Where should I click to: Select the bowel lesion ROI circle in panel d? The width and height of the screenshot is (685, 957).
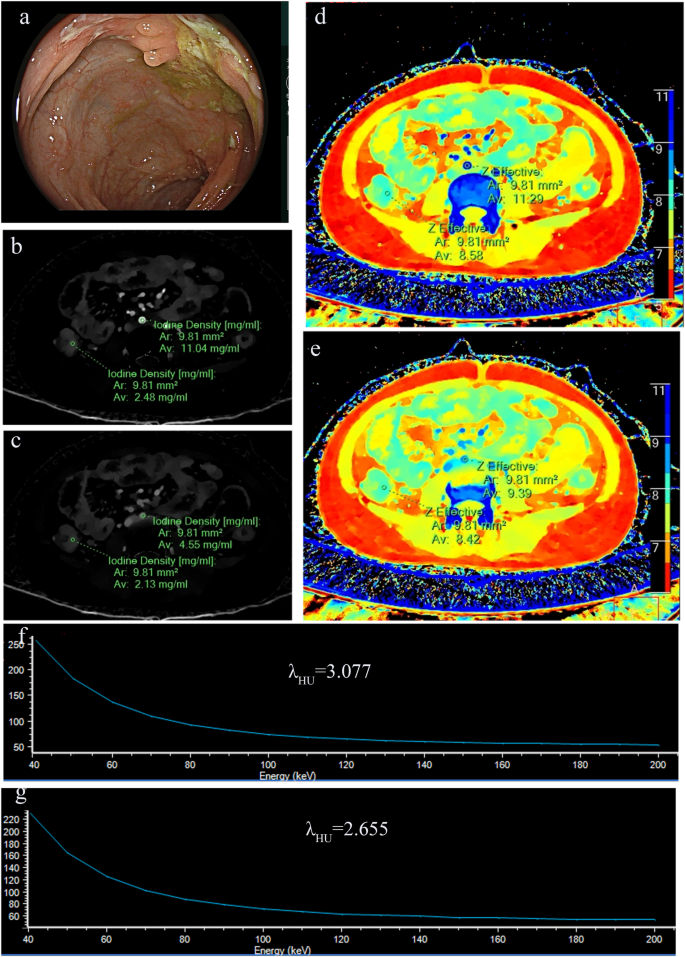[x=387, y=193]
